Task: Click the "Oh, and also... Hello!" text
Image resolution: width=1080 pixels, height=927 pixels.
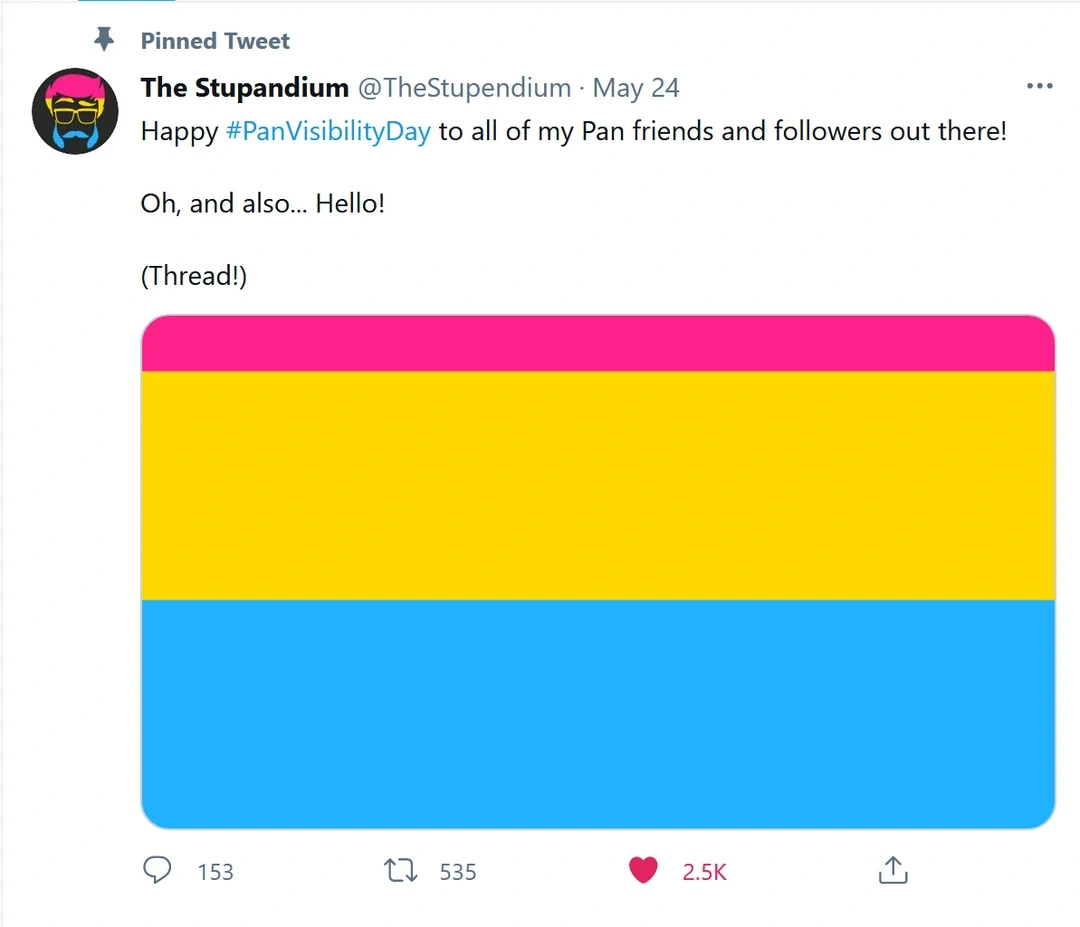Action: point(262,204)
